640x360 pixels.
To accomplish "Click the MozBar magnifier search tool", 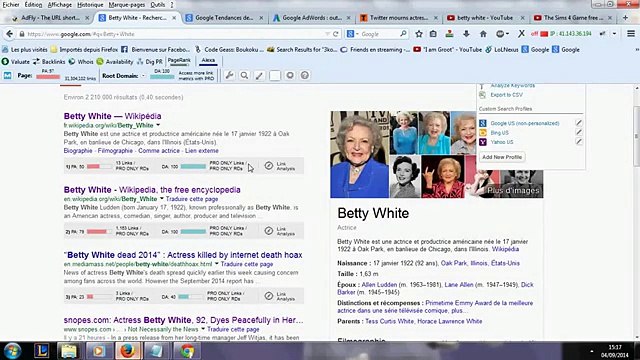I will (x=244, y=76).
